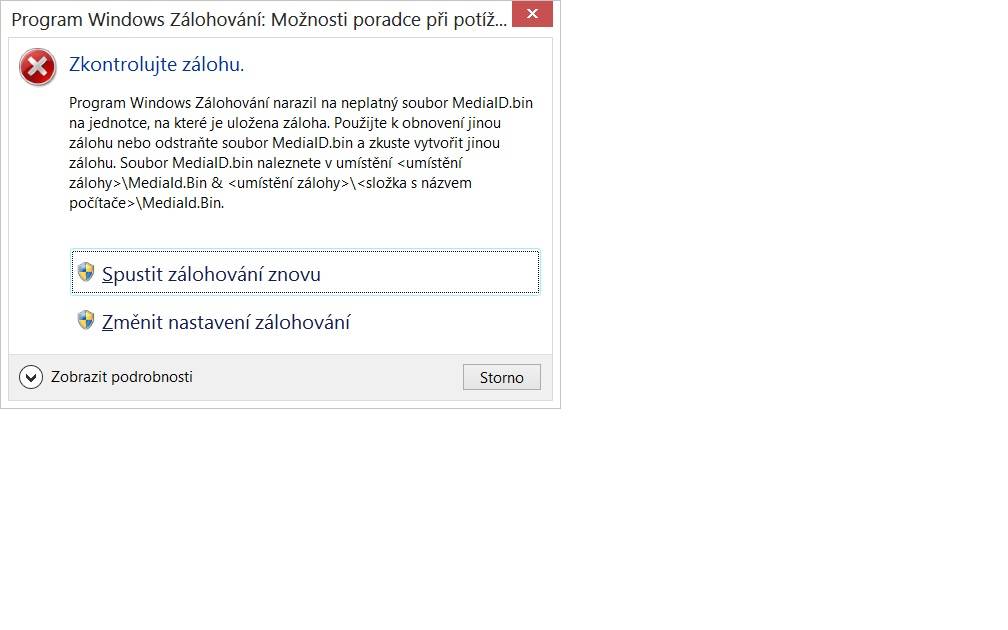The width and height of the screenshot is (1008, 630).
Task: Click the first line of the error message
Action: (x=301, y=103)
